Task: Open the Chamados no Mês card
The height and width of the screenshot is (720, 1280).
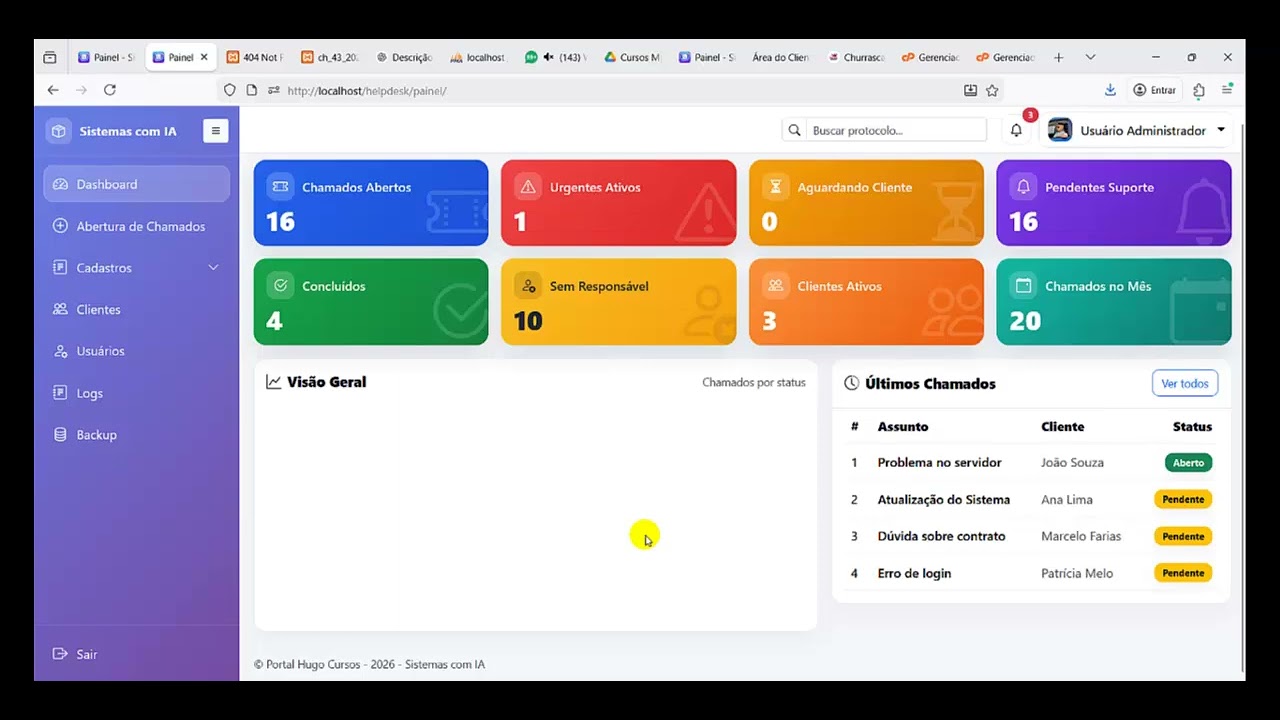Action: click(x=1114, y=302)
